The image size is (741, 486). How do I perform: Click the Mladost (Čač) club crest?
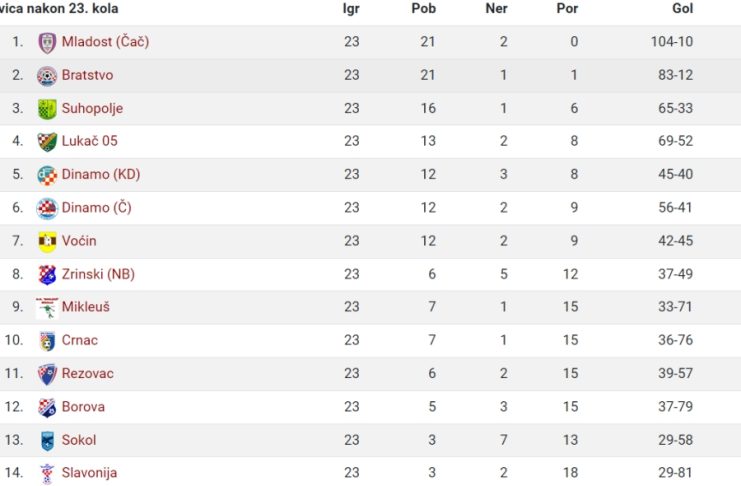47,43
